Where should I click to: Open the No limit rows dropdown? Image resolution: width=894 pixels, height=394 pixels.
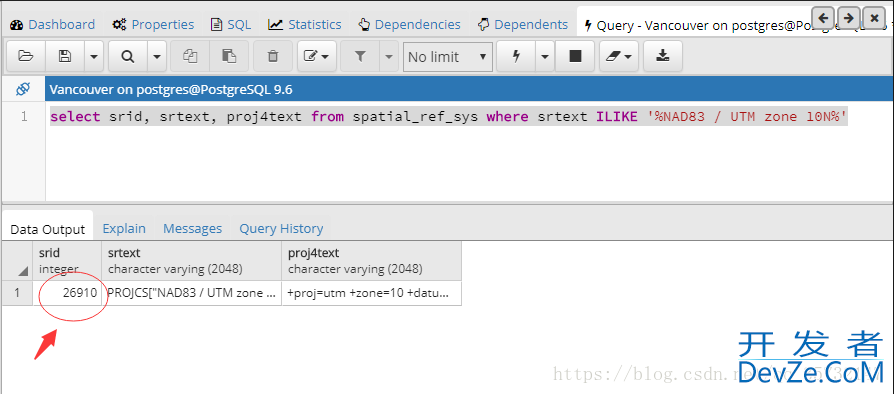point(448,56)
